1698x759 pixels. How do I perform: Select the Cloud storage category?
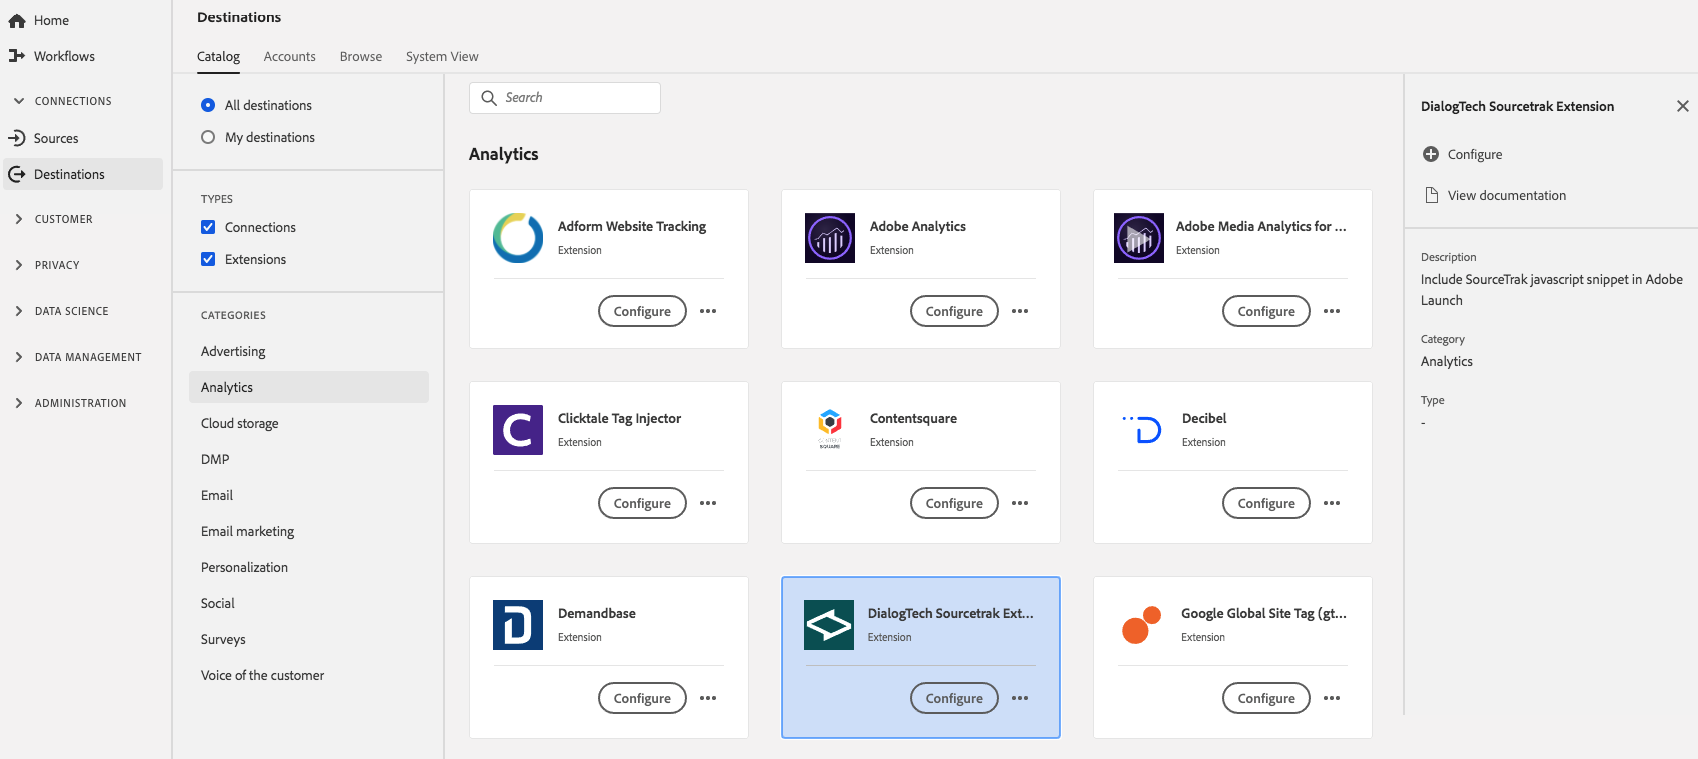click(x=240, y=423)
